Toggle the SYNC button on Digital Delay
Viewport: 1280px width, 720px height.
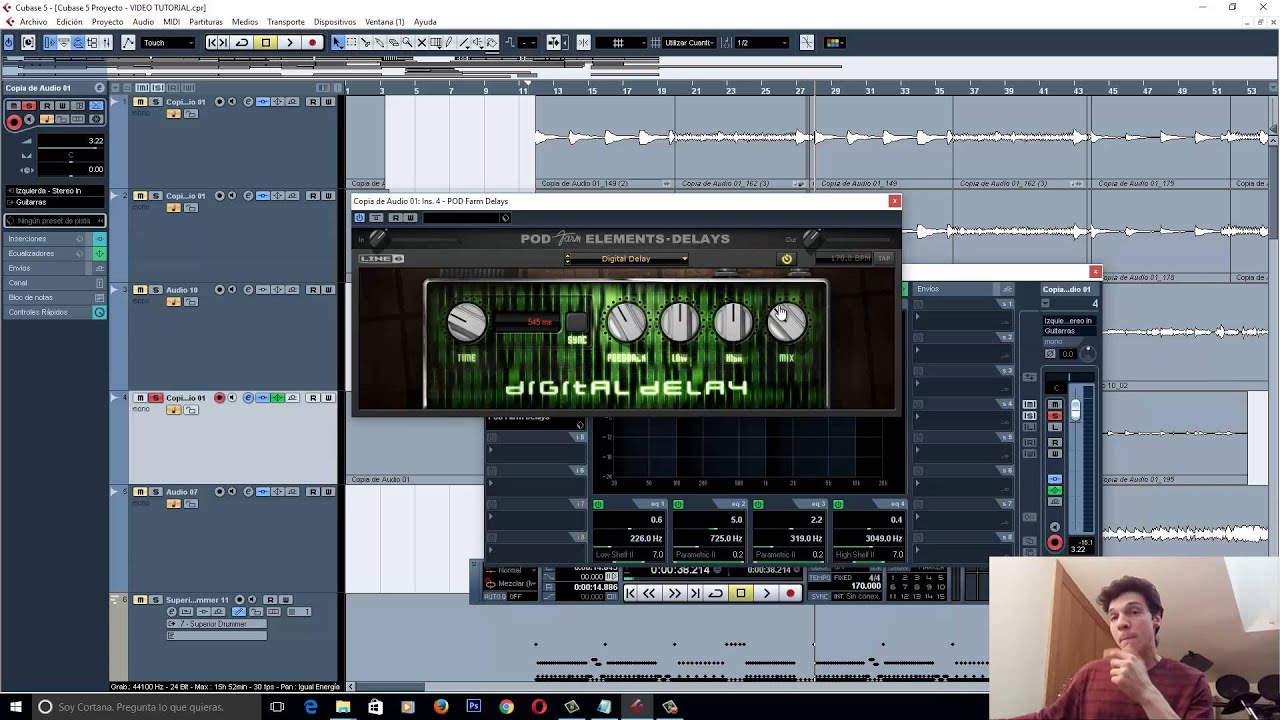click(577, 323)
